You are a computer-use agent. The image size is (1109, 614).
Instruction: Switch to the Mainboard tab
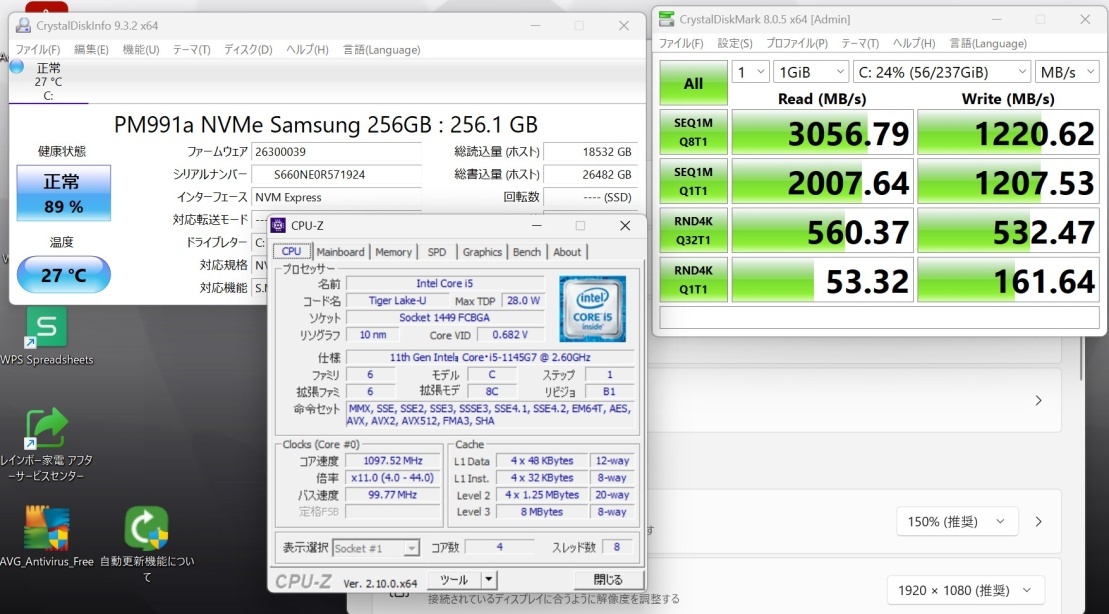(x=341, y=252)
